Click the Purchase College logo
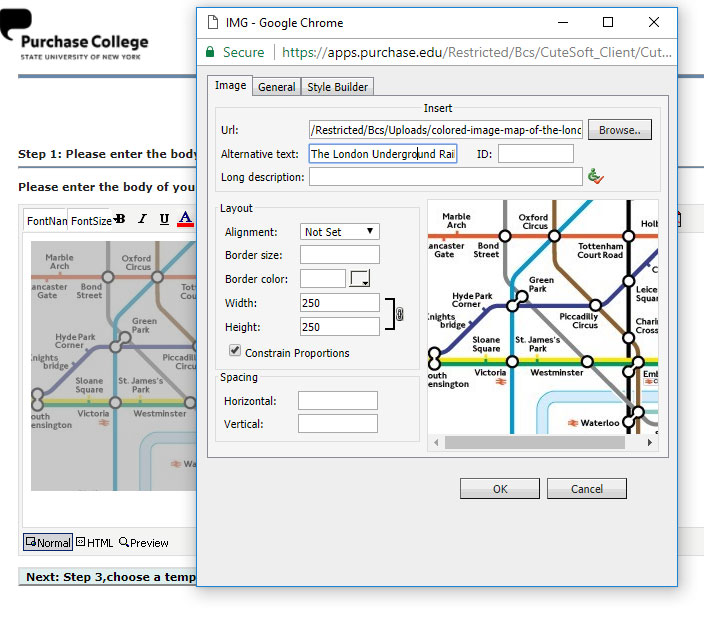Screen dimensions: 704x636 pos(75,35)
